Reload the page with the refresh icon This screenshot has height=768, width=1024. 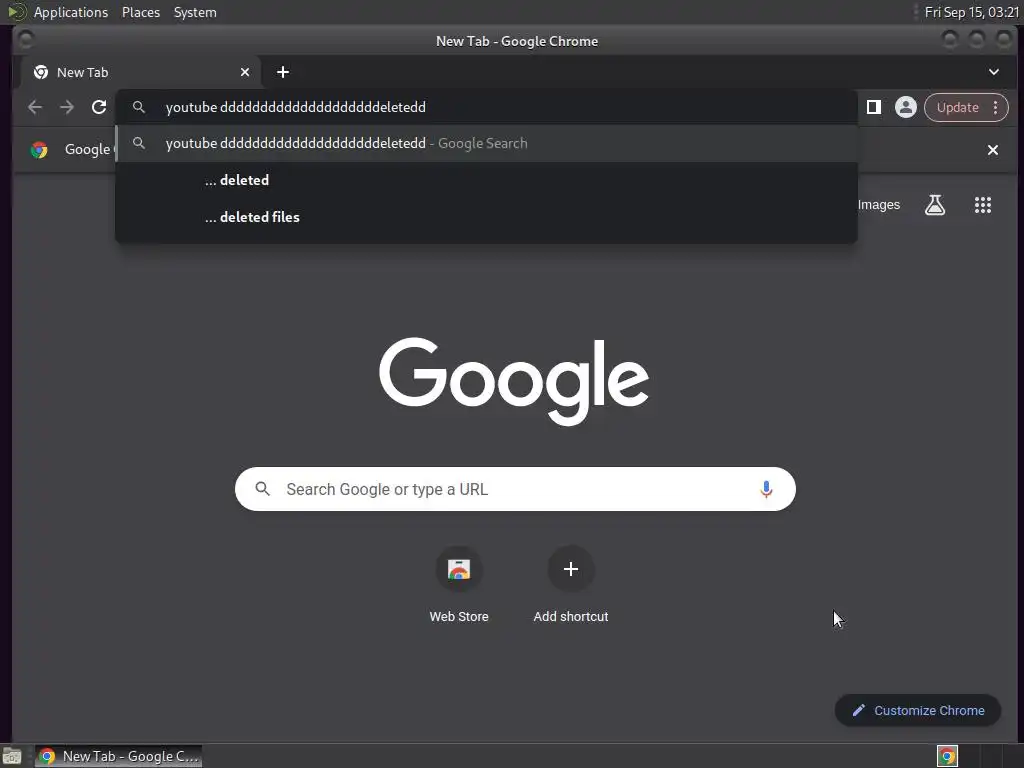coord(99,107)
